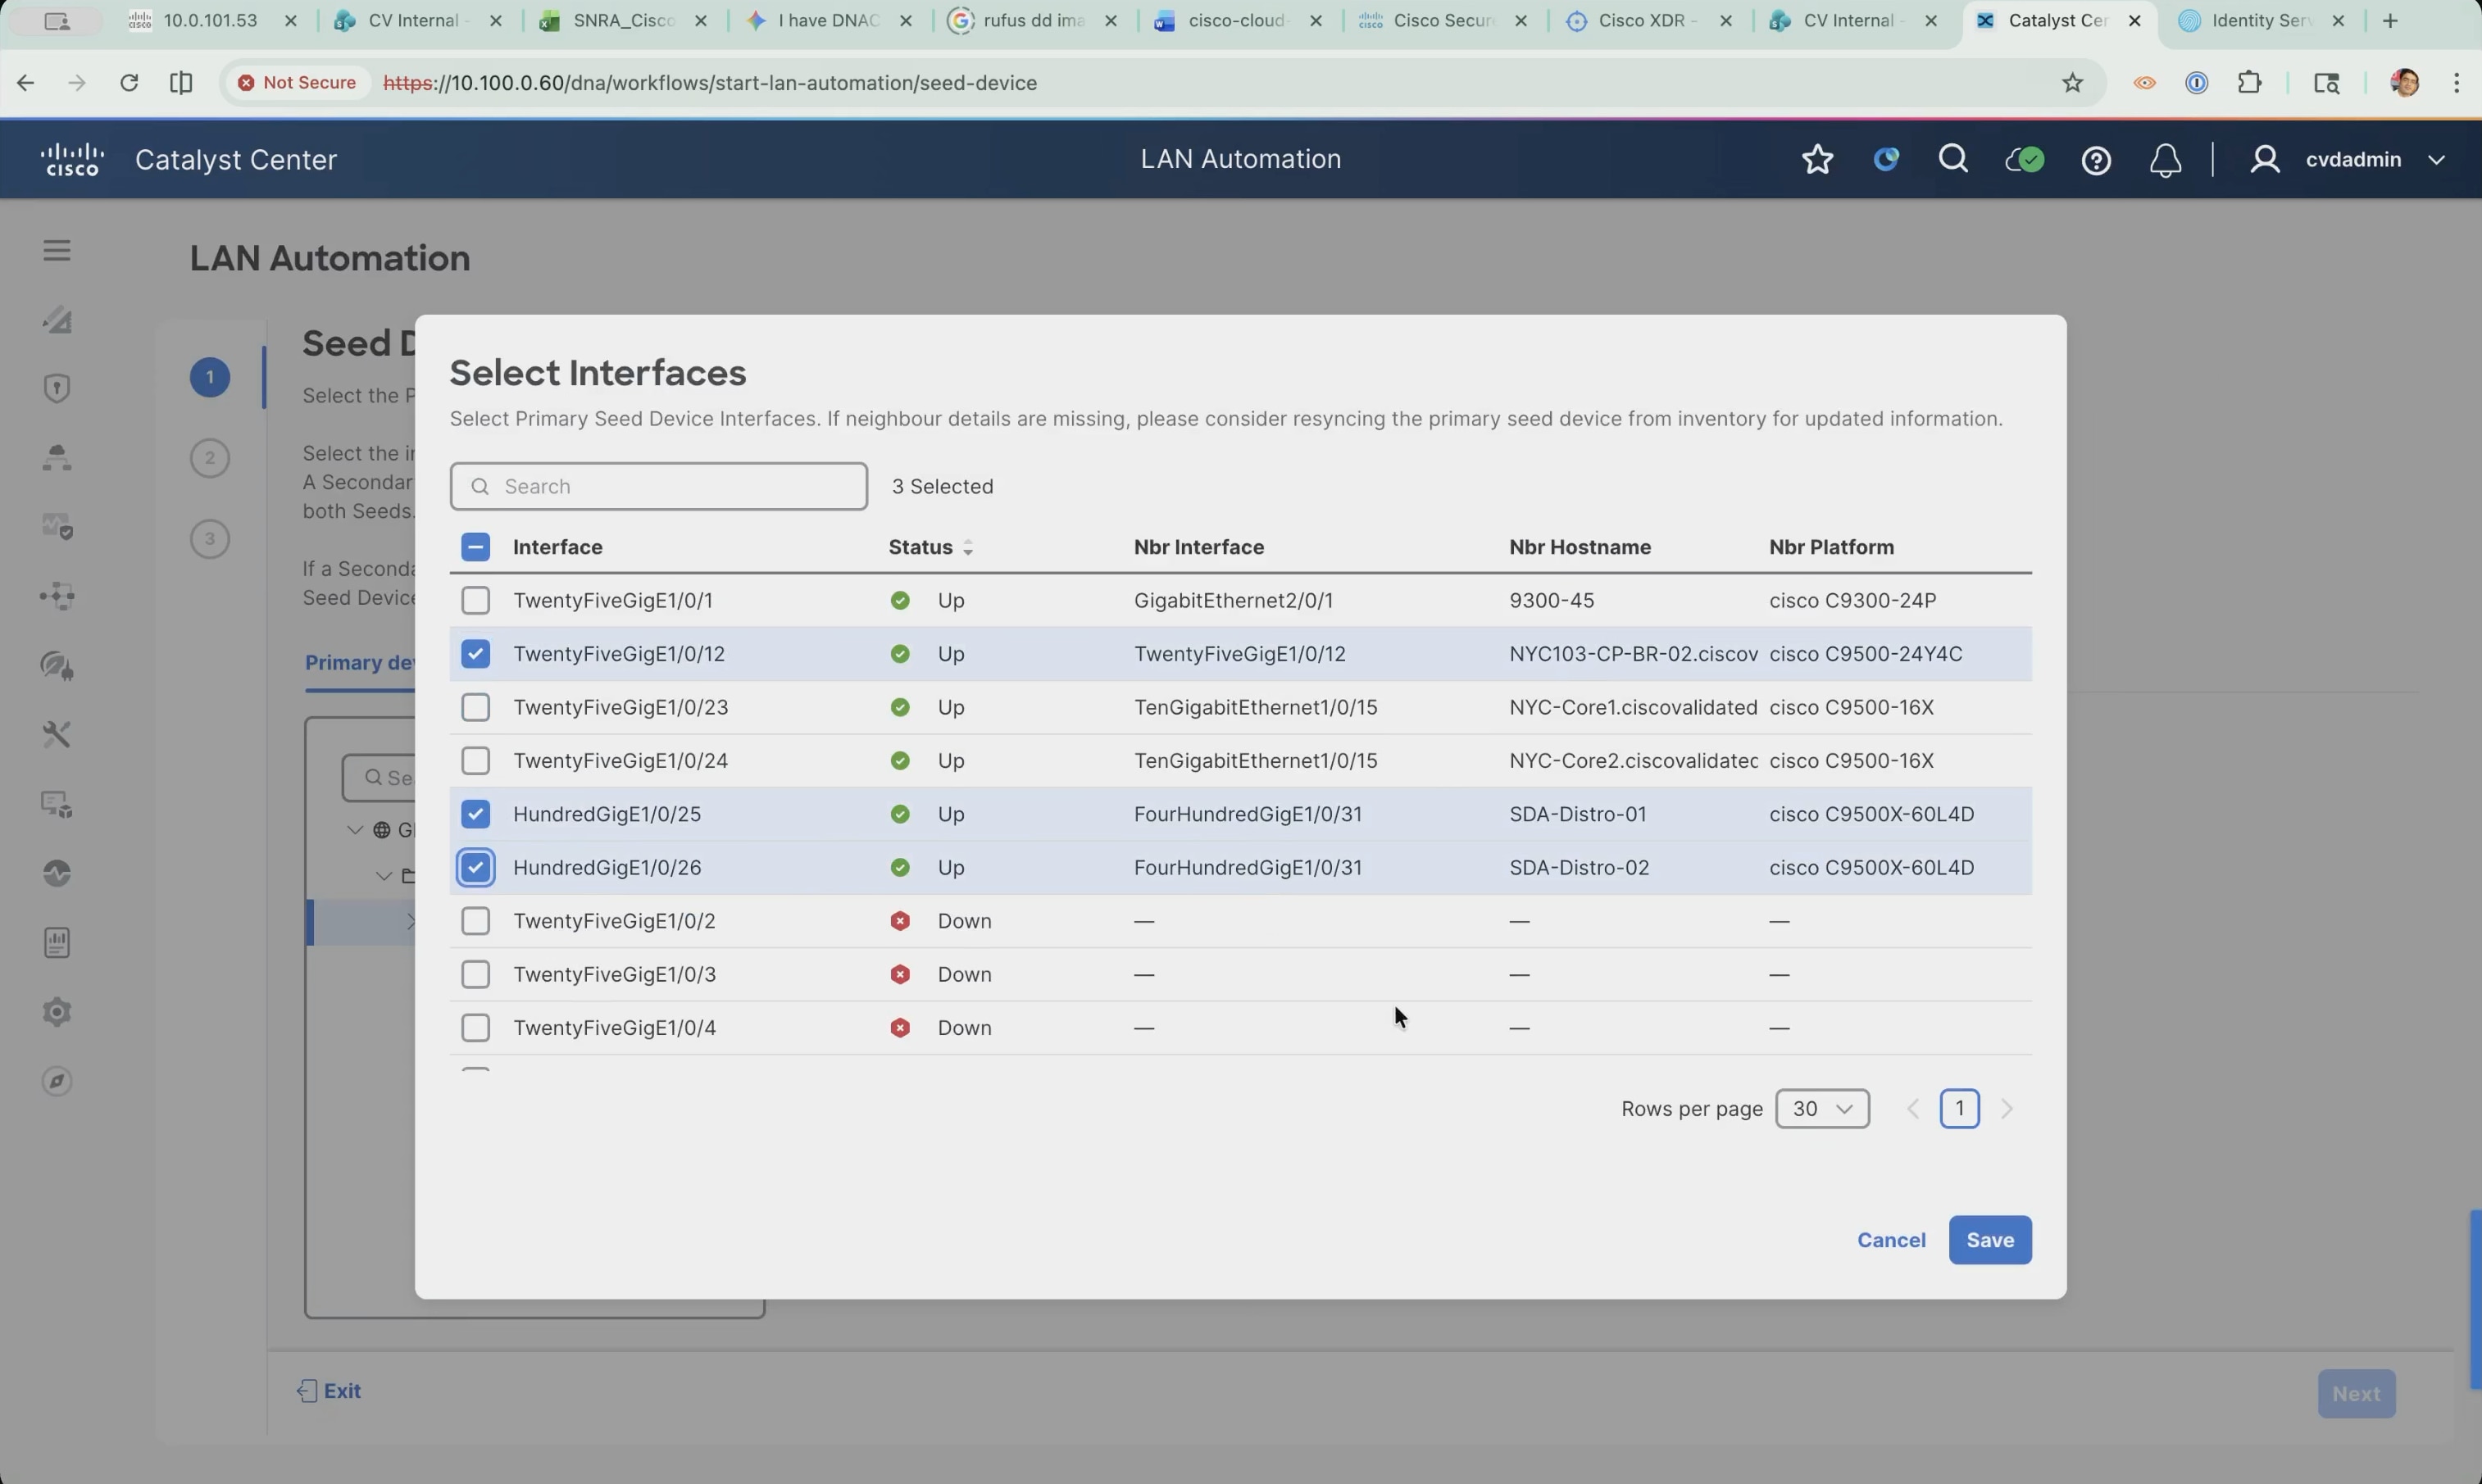2482x1484 pixels.
Task: Open the cvdadmin user menu chevron
Action: [x=2437, y=160]
